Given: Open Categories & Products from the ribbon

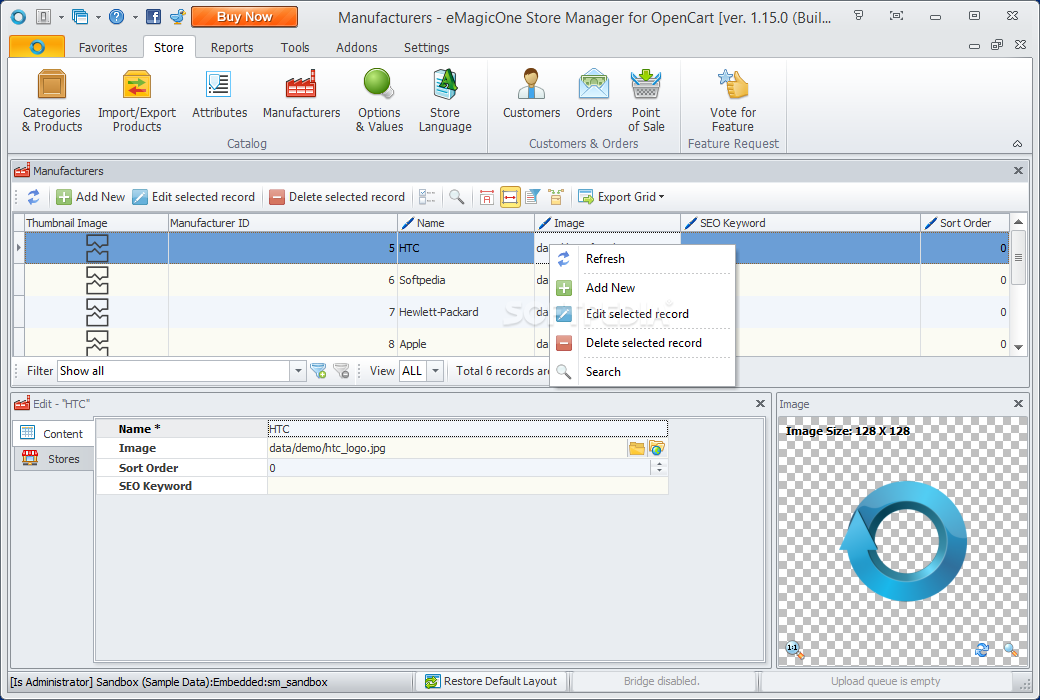Looking at the screenshot, I should (x=52, y=101).
